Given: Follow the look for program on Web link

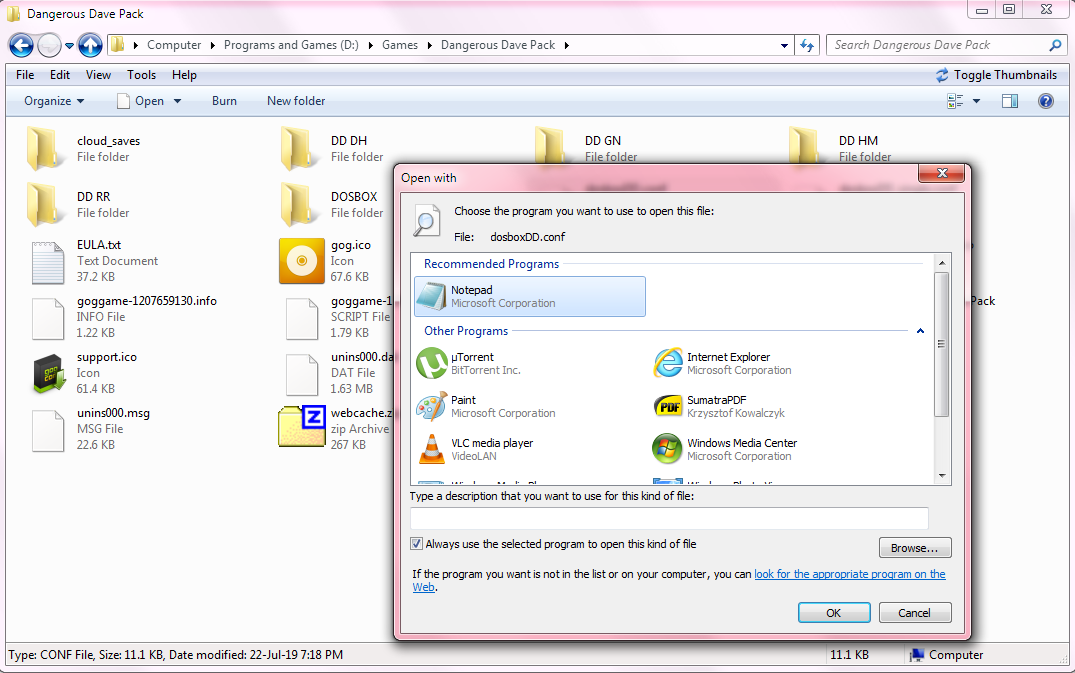Looking at the screenshot, I should click(850, 574).
